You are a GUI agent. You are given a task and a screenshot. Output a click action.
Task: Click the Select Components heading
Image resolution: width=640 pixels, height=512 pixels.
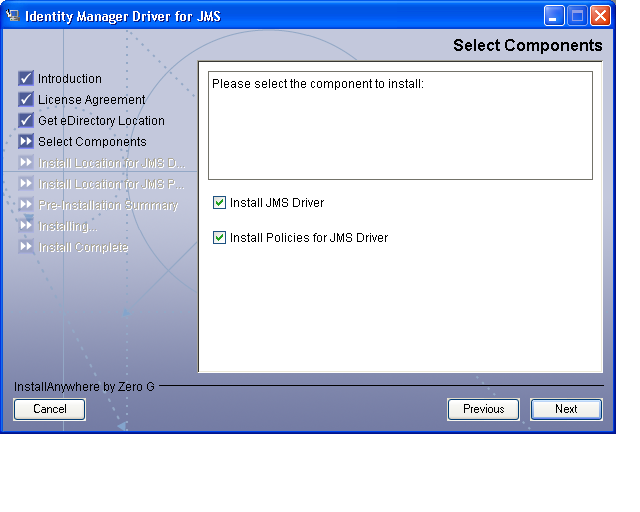point(528,45)
